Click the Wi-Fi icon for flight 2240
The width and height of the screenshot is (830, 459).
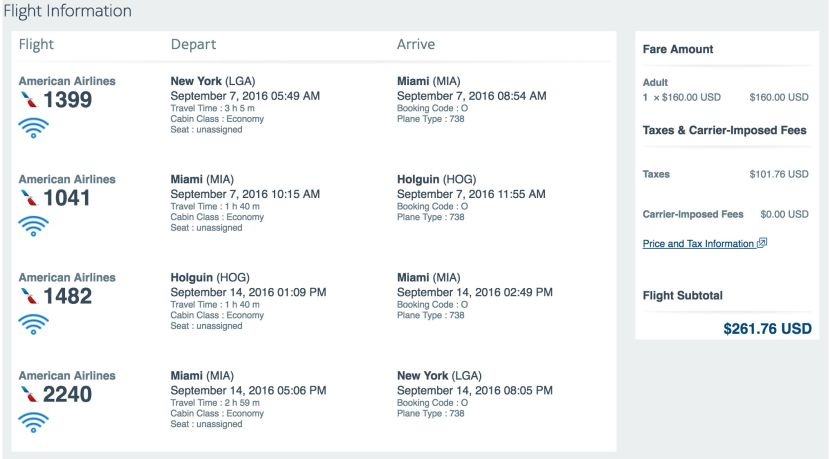(34, 421)
